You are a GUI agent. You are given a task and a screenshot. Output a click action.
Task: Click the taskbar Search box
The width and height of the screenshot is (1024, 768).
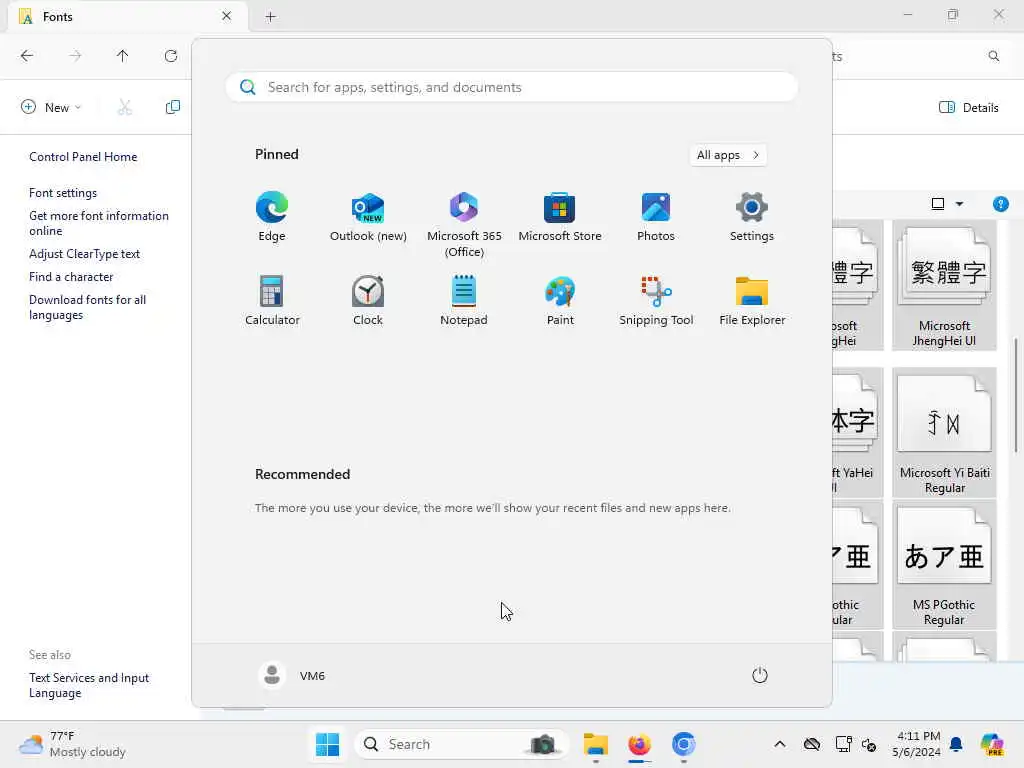[461, 744]
